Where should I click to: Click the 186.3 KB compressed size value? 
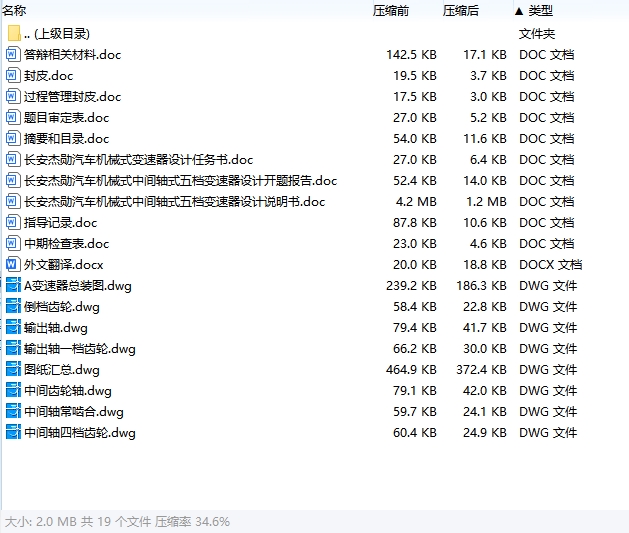[481, 286]
